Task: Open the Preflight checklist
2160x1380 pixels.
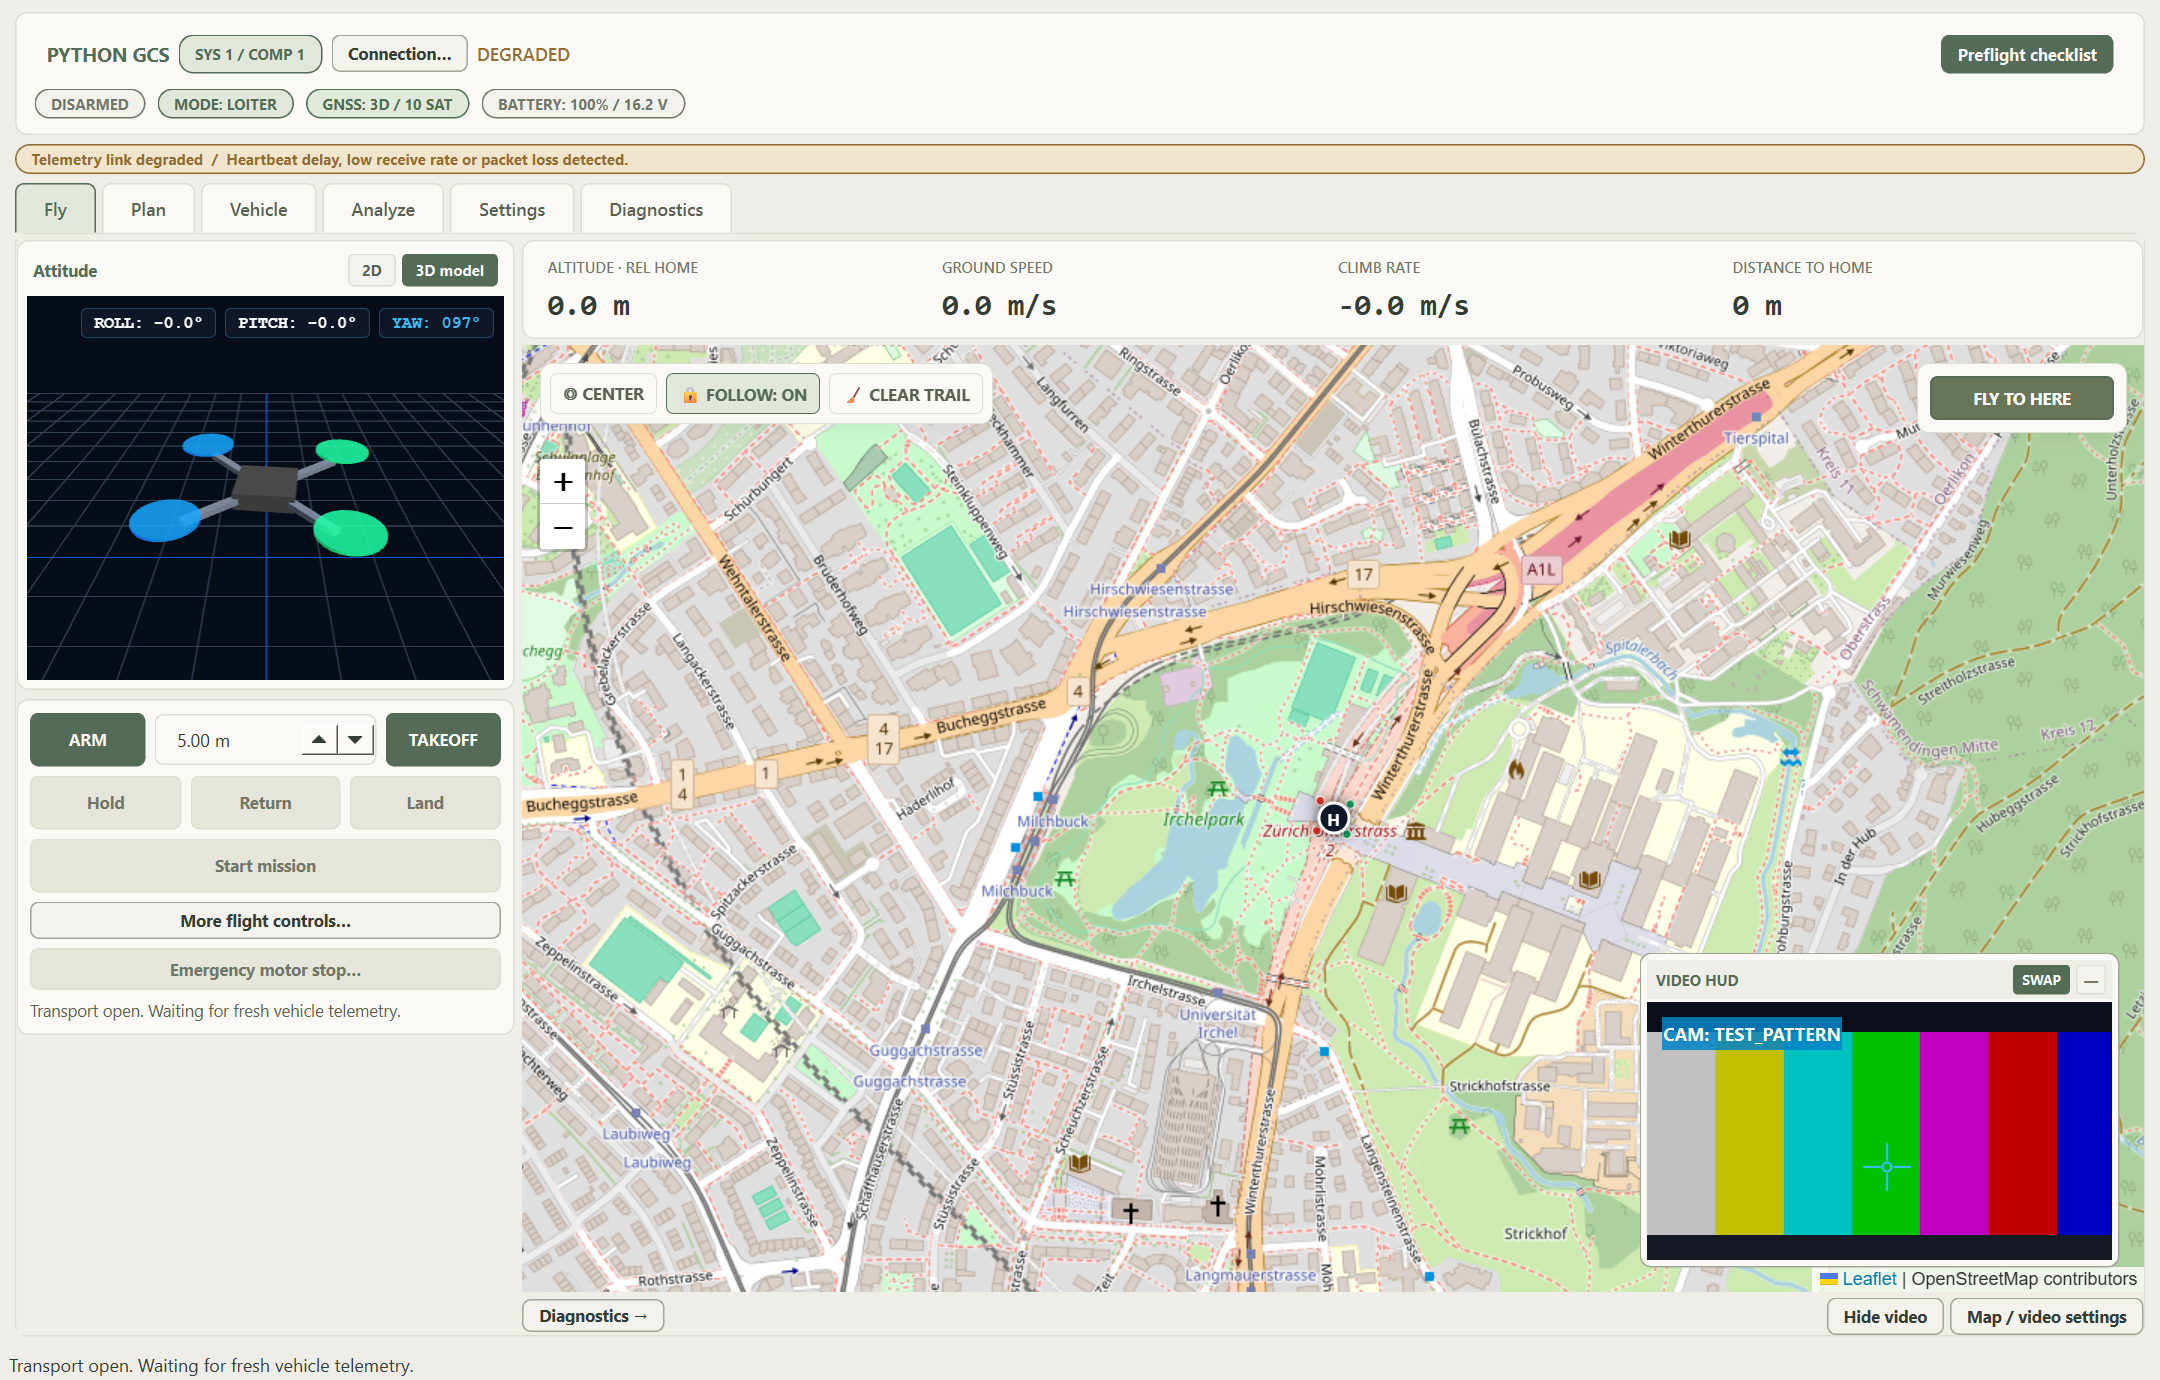Action: pos(2027,54)
